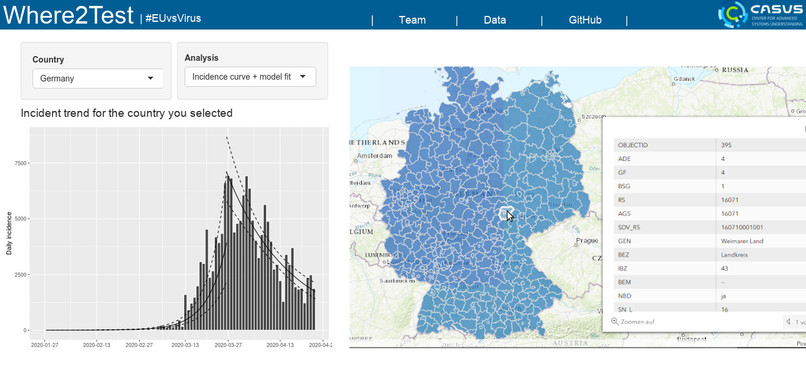This screenshot has height=373, width=806.
Task: Click the 2020-04-13 x-axis date label
Action: [279, 345]
